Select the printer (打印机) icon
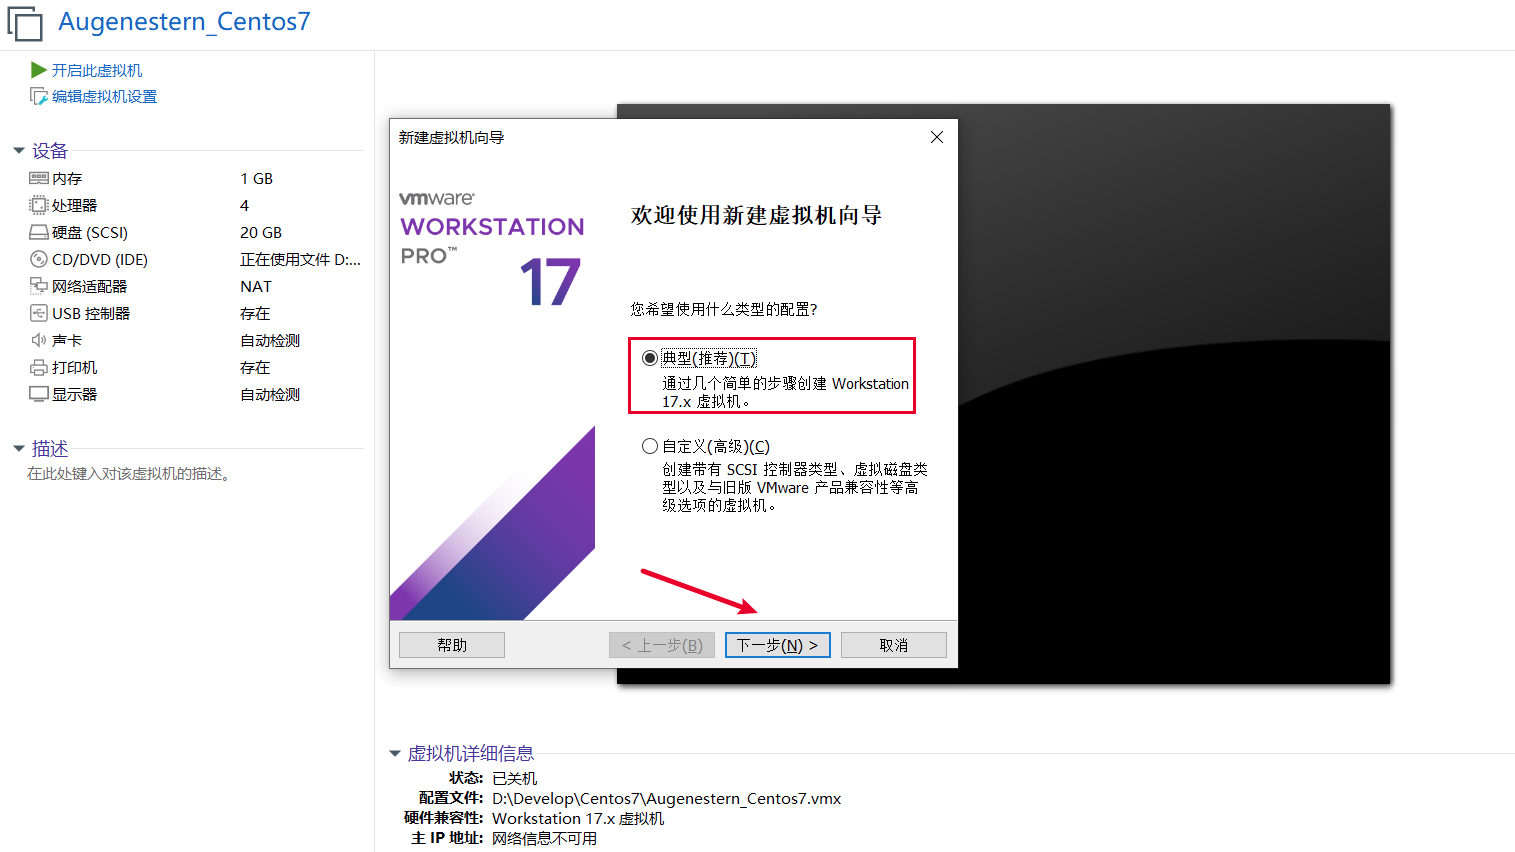This screenshot has width=1515, height=852. 39,367
